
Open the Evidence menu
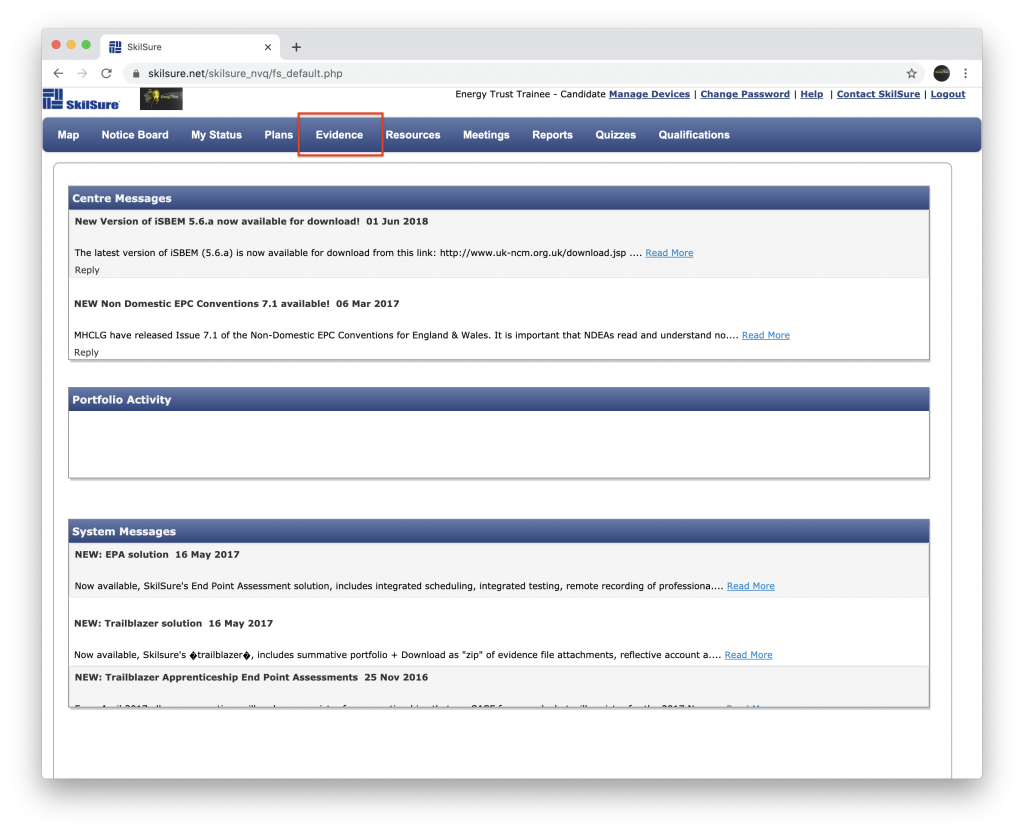[x=340, y=135]
